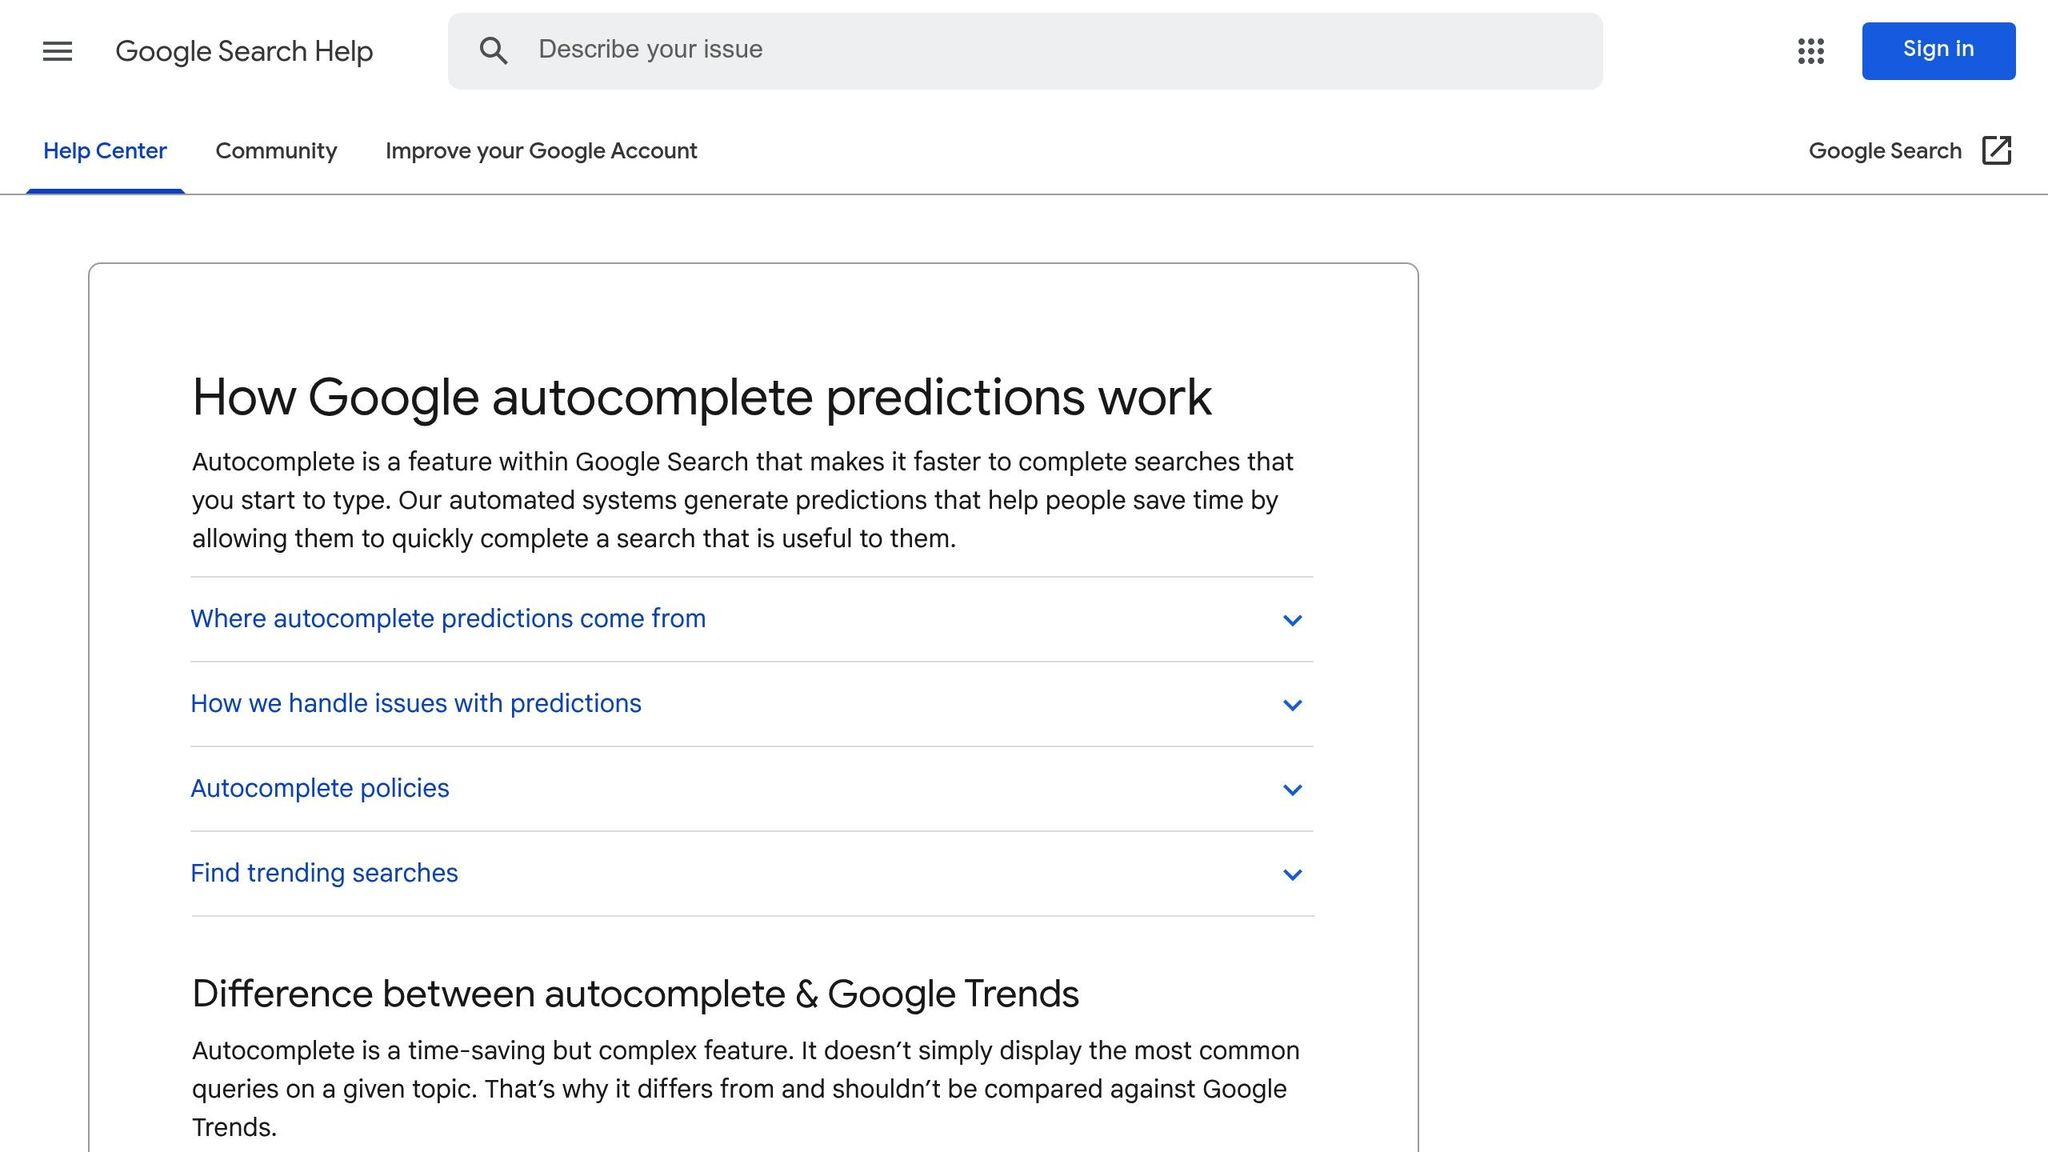Click the Google Search text link
The height and width of the screenshot is (1152, 2048).
point(1884,150)
